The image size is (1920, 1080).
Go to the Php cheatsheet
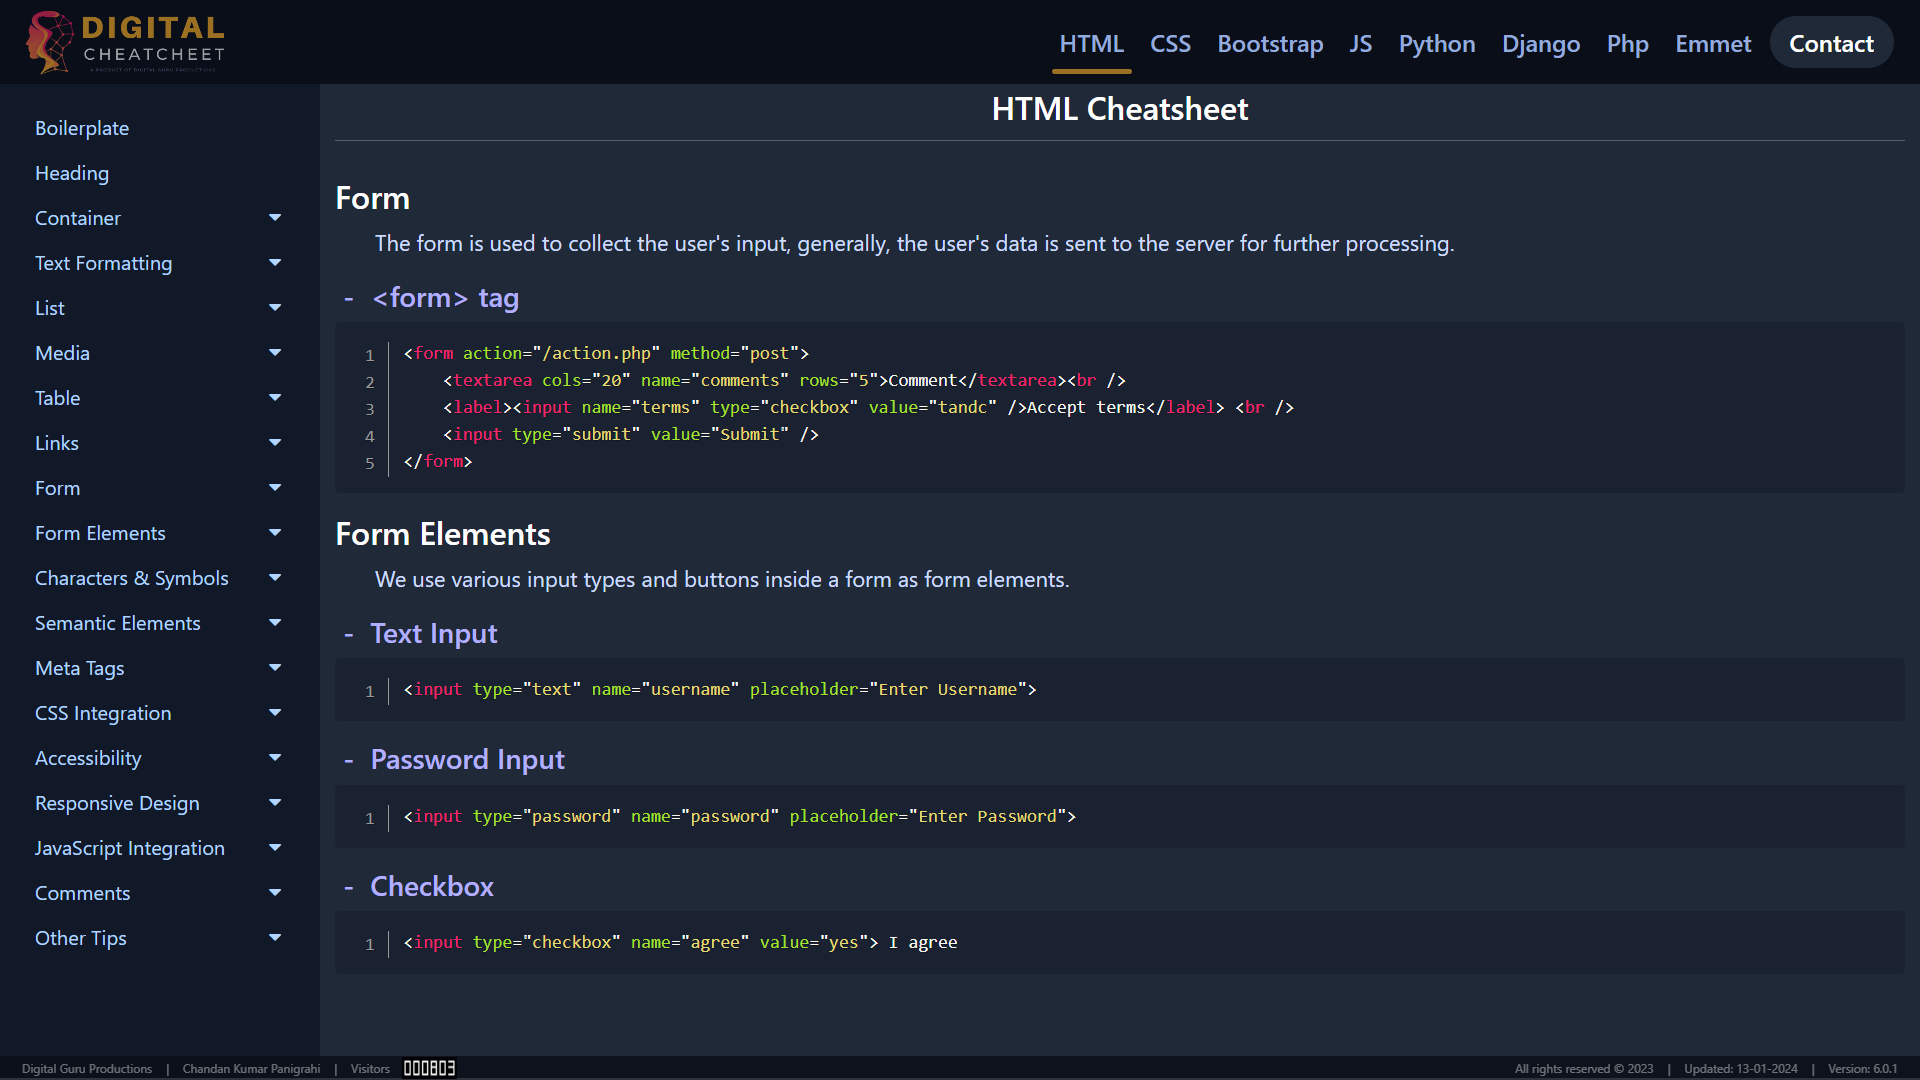point(1627,44)
